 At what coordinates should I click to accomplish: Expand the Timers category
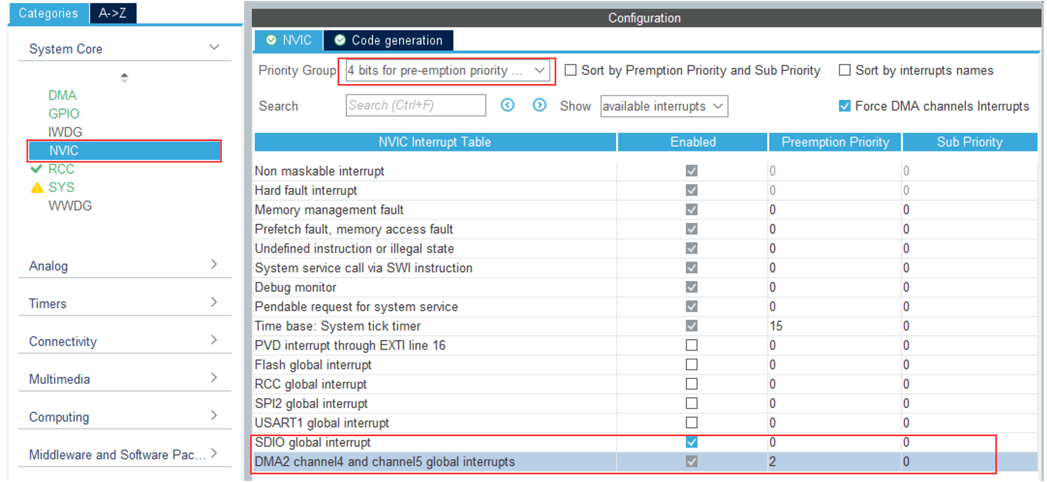coord(213,303)
